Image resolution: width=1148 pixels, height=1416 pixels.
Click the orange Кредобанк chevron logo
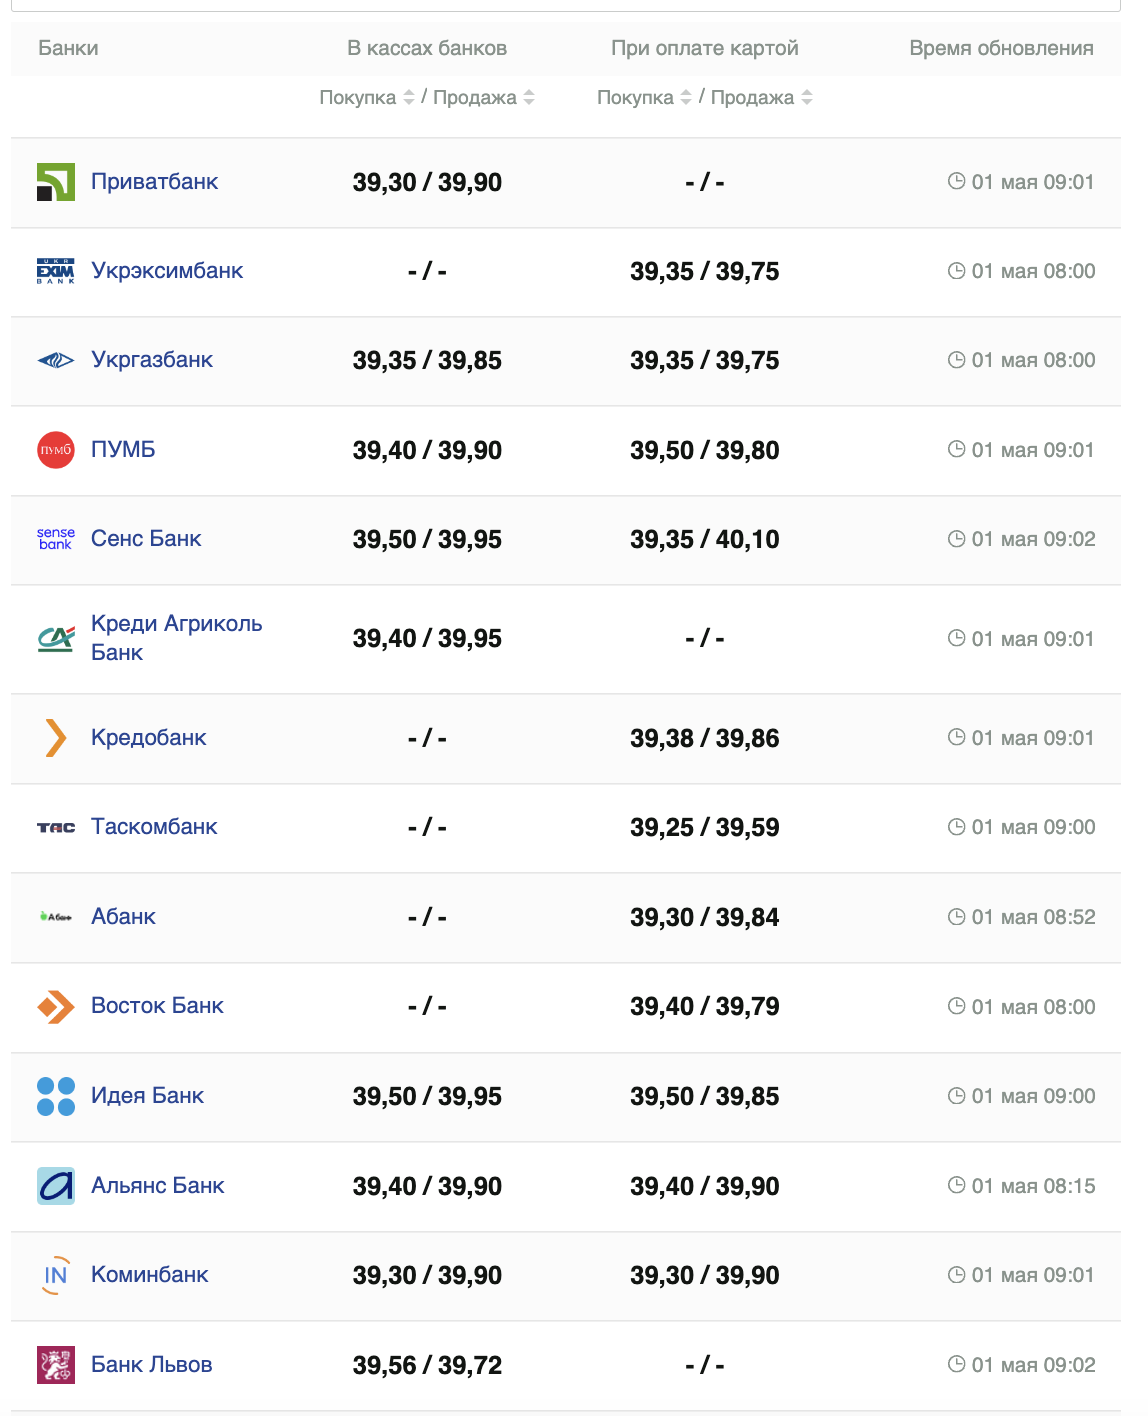point(56,738)
